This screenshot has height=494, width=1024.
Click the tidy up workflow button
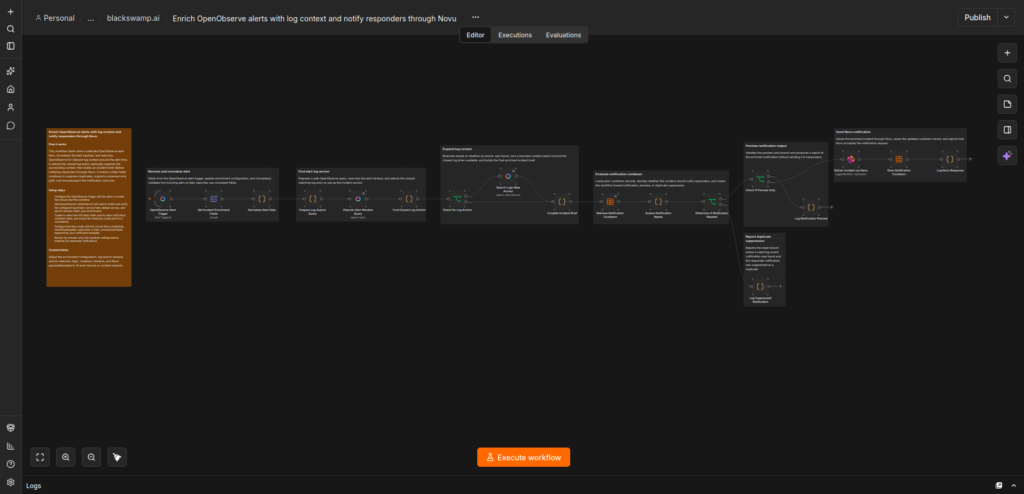pos(117,457)
